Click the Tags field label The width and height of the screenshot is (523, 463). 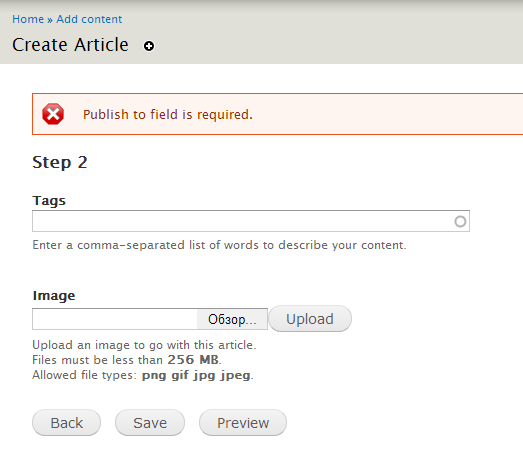[49, 200]
